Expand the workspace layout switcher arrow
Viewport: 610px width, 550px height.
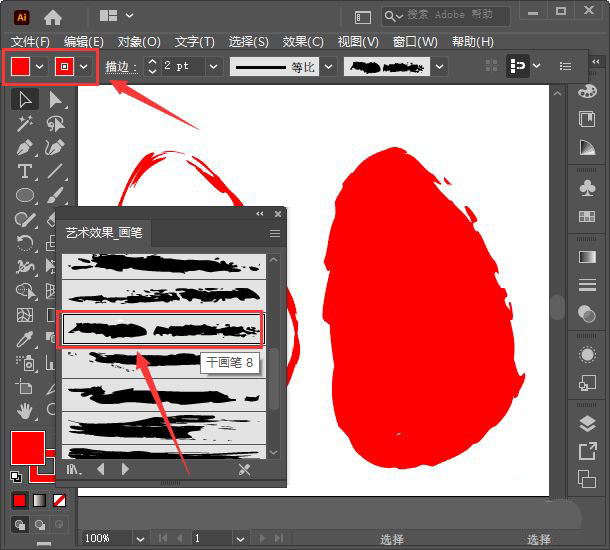point(130,16)
